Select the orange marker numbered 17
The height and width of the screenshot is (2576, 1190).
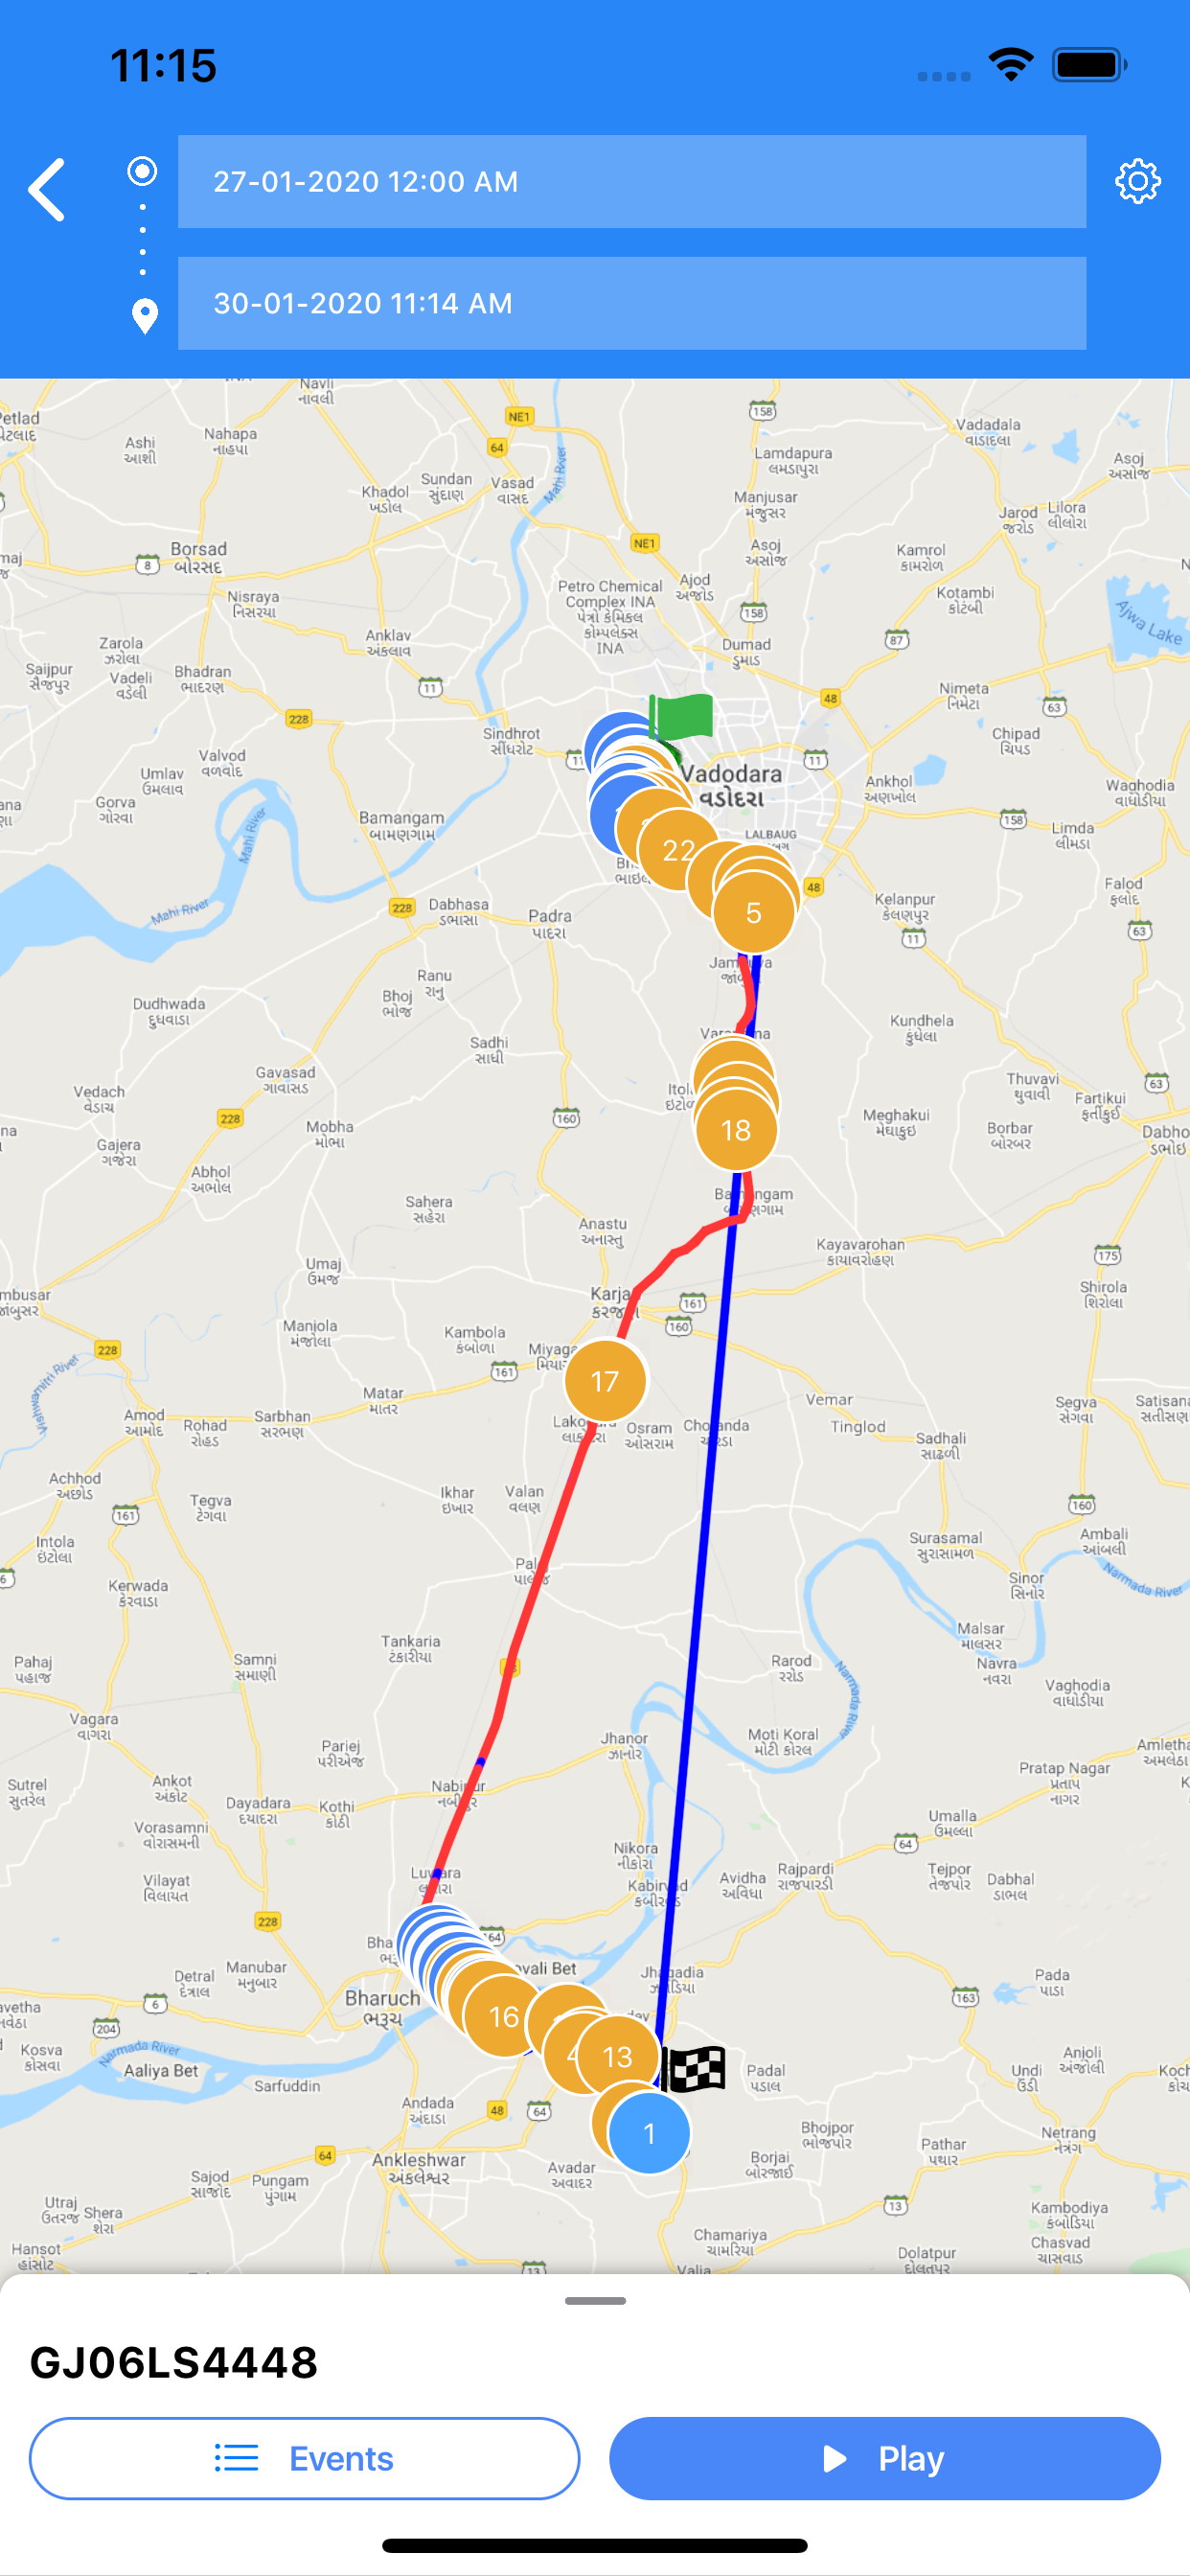(x=605, y=1381)
